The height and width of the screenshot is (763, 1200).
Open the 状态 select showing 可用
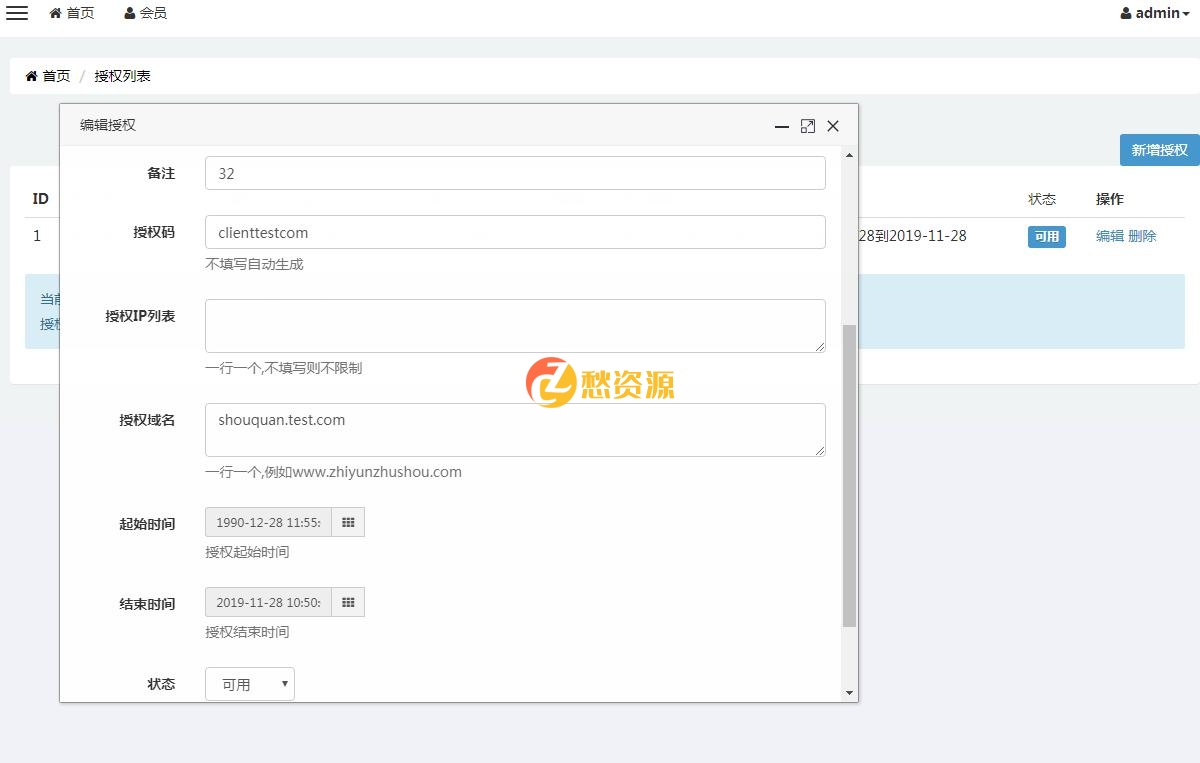tap(249, 684)
